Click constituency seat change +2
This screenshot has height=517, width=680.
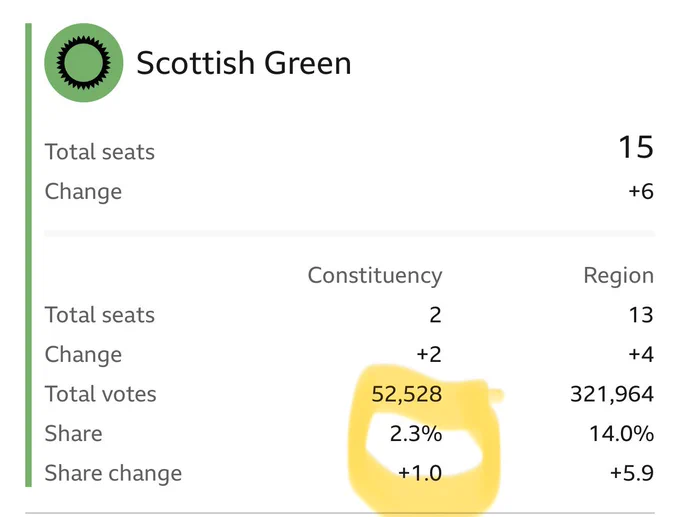click(x=429, y=354)
